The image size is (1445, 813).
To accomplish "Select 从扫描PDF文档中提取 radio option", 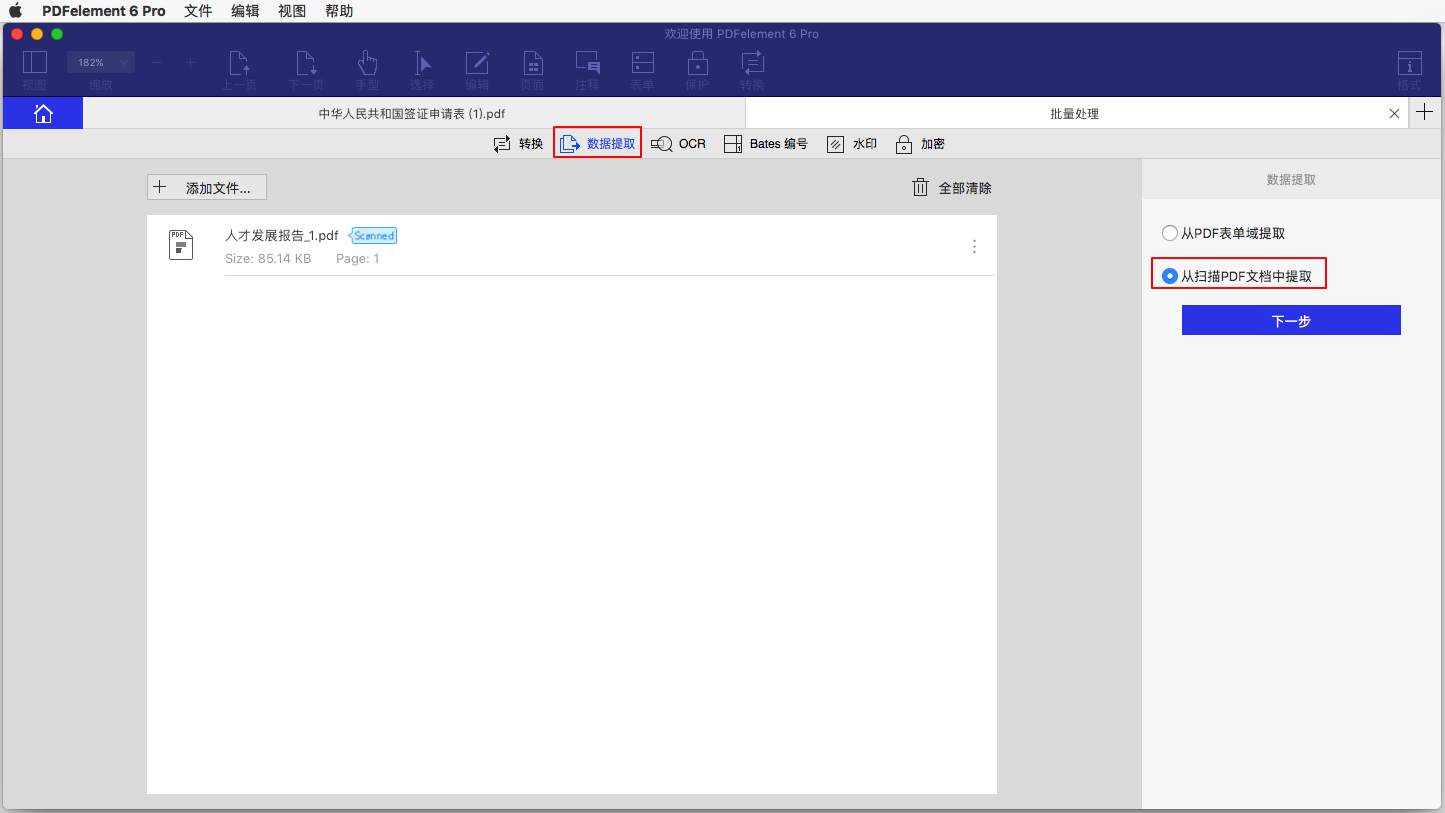I will [1170, 275].
